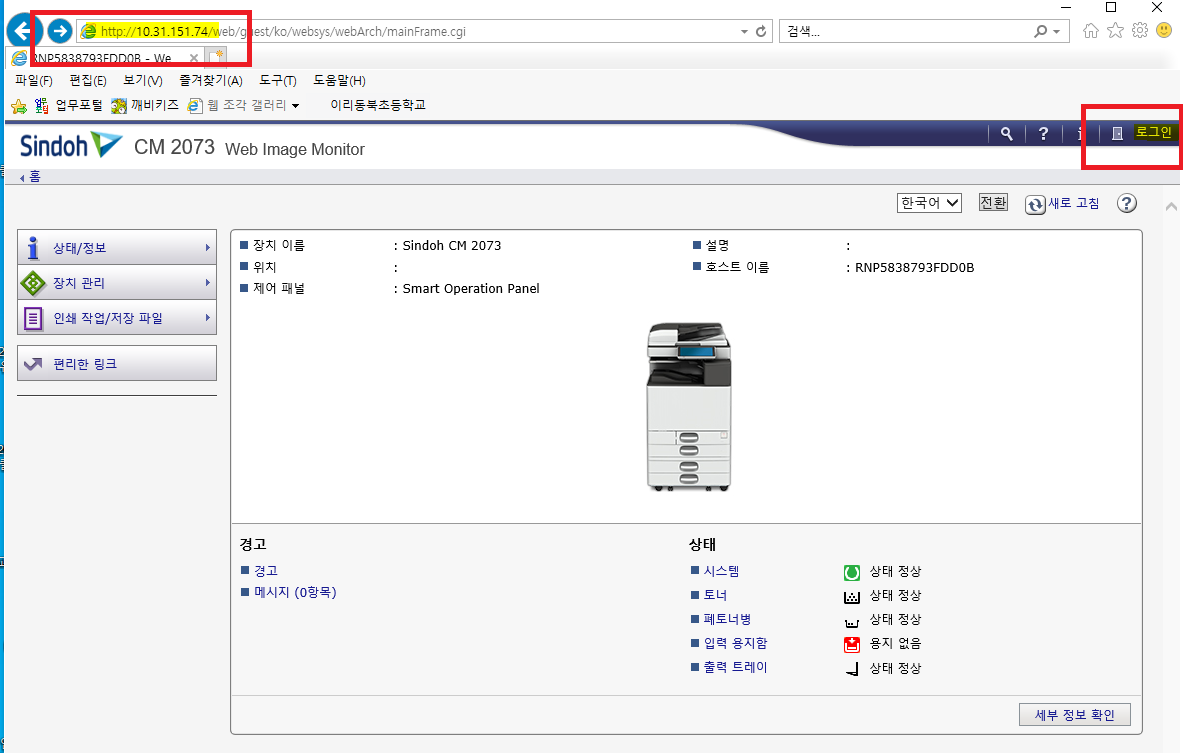Expand the 장치 관리 menu

117,283
